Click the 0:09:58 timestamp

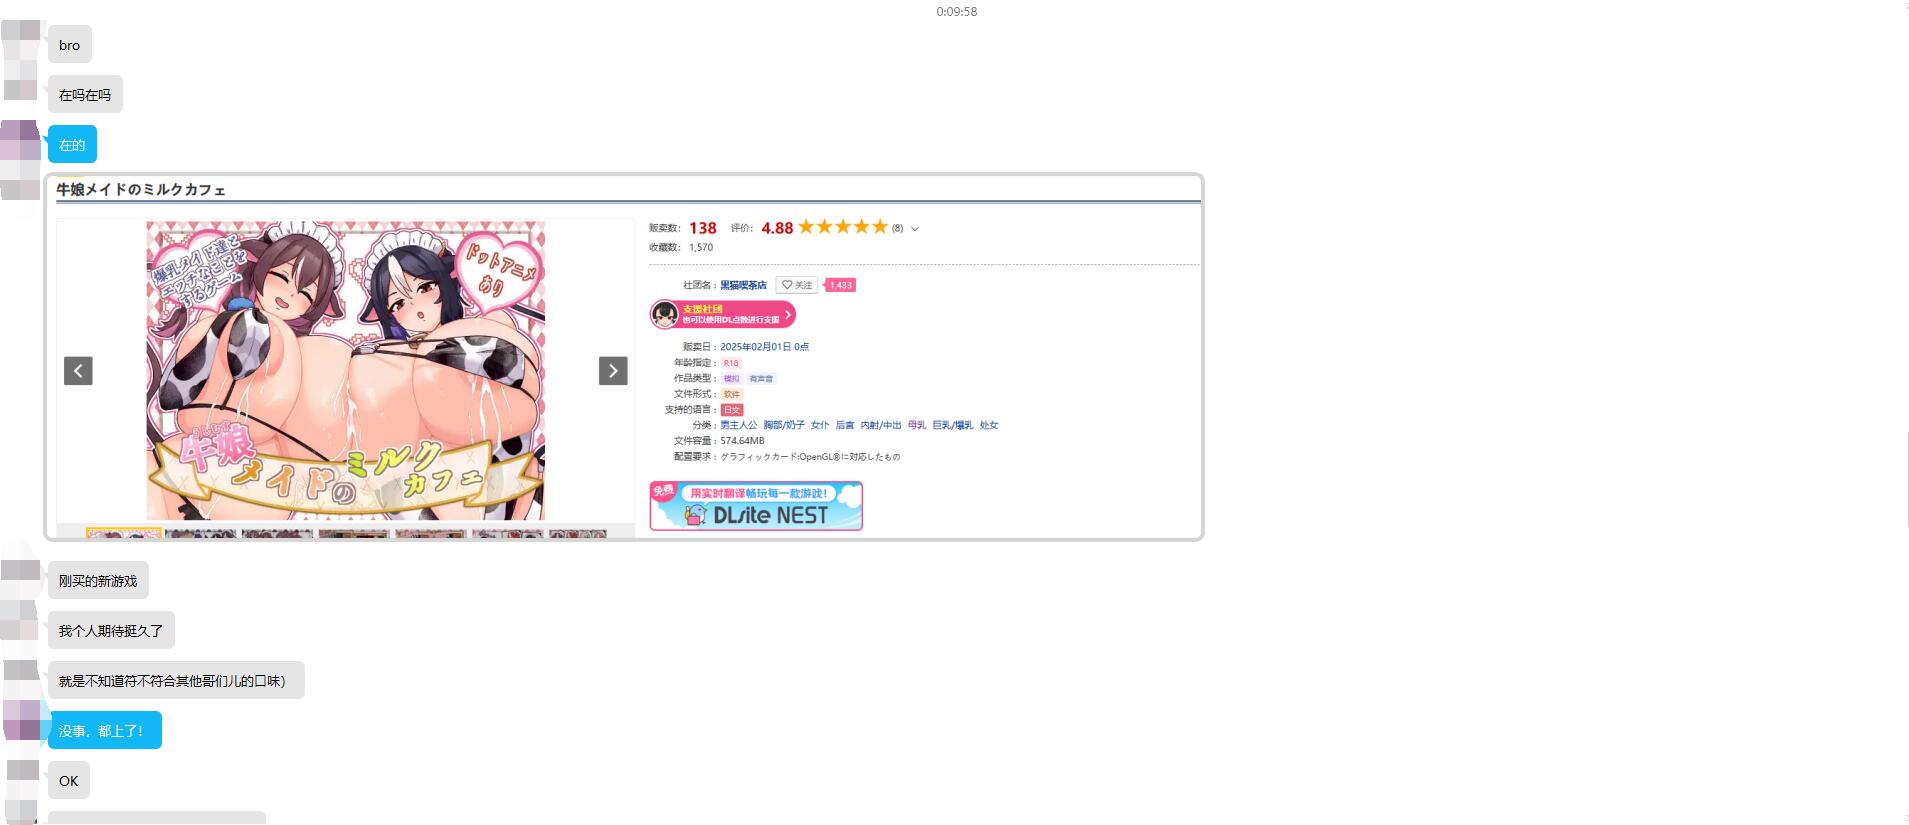click(957, 12)
